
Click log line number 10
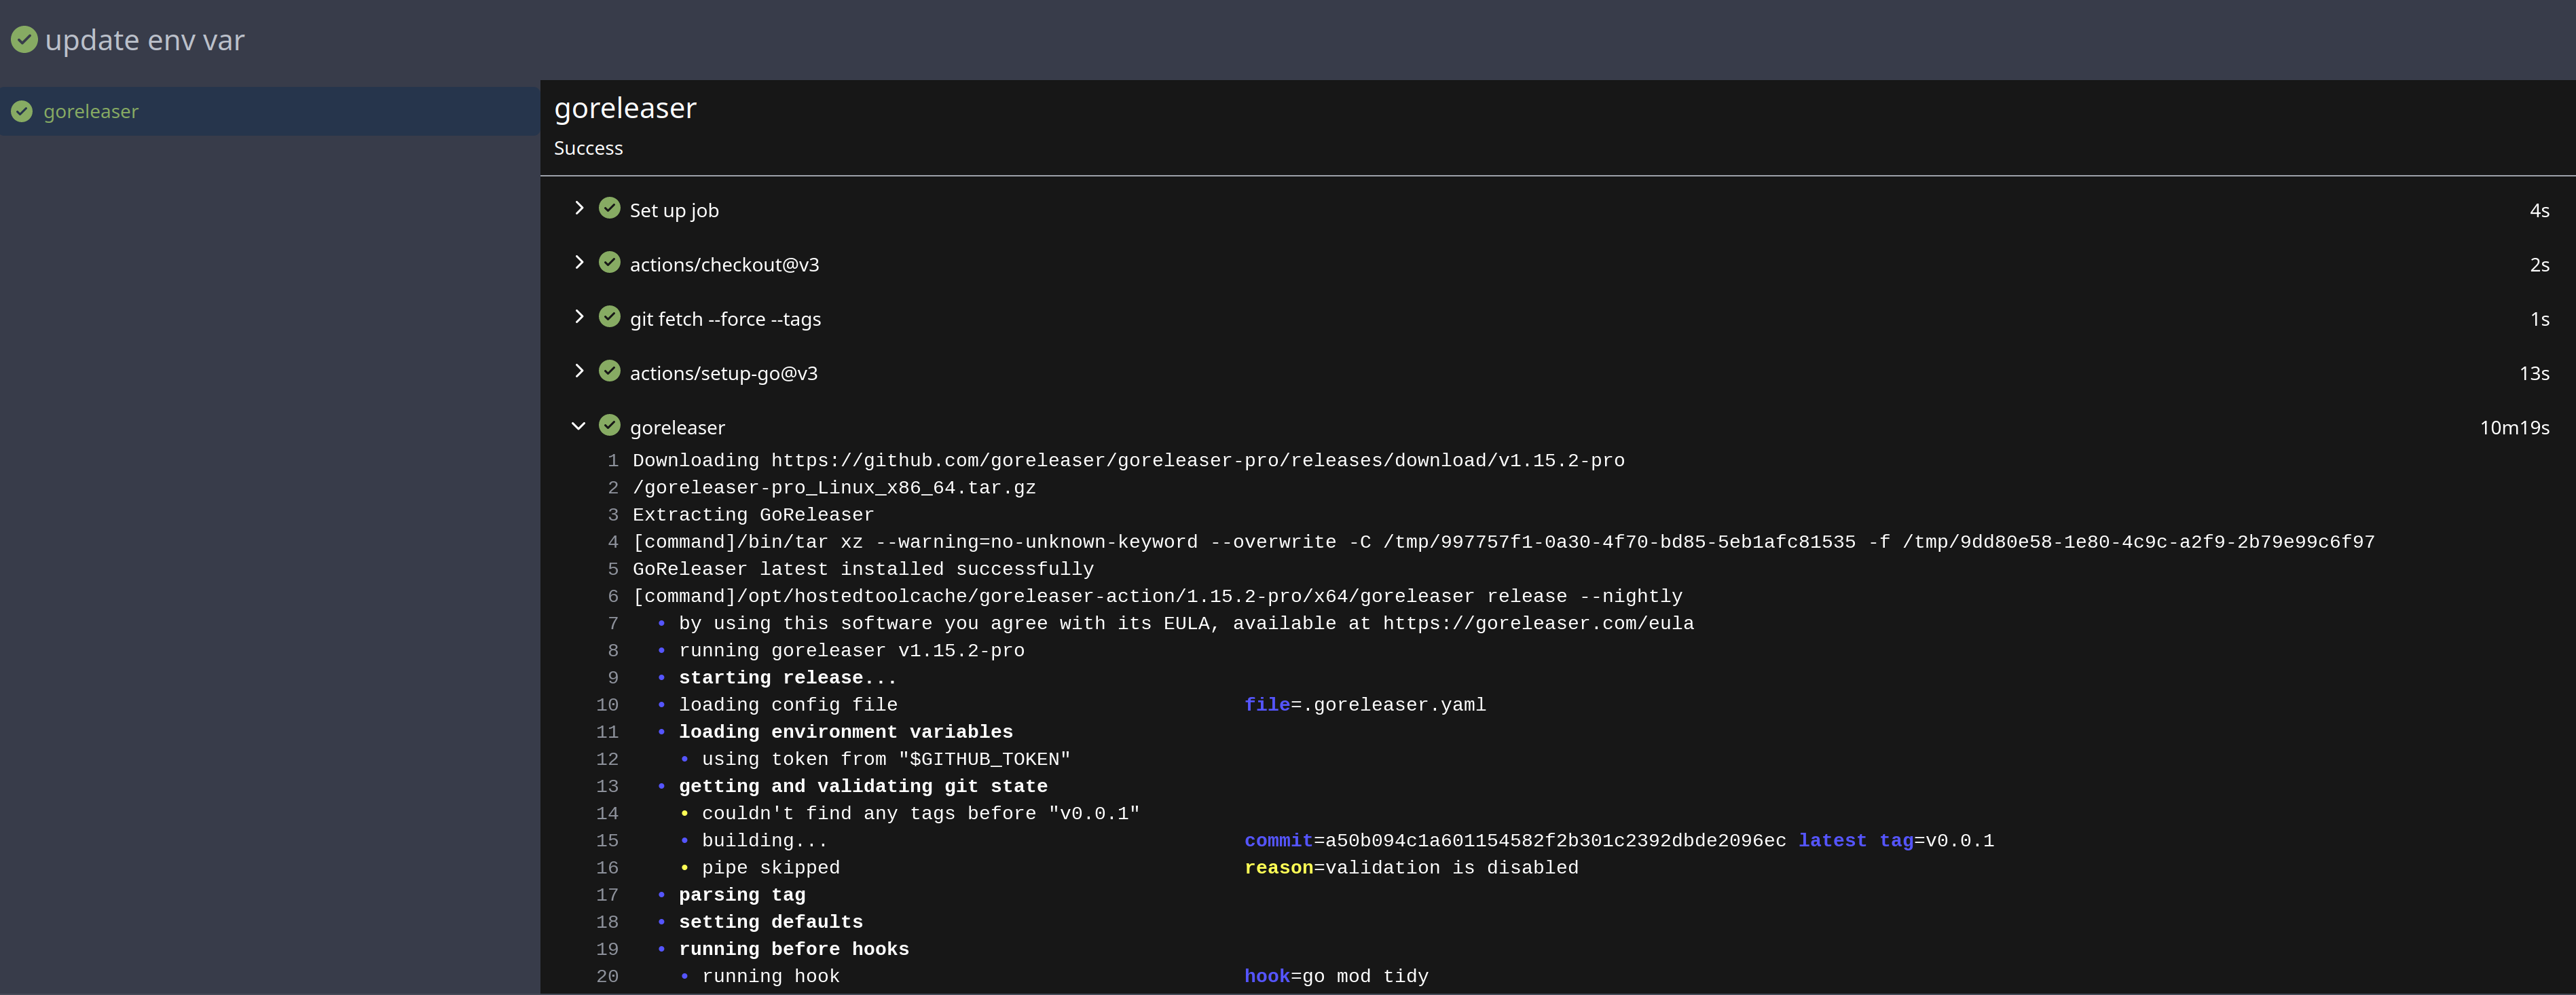(607, 705)
